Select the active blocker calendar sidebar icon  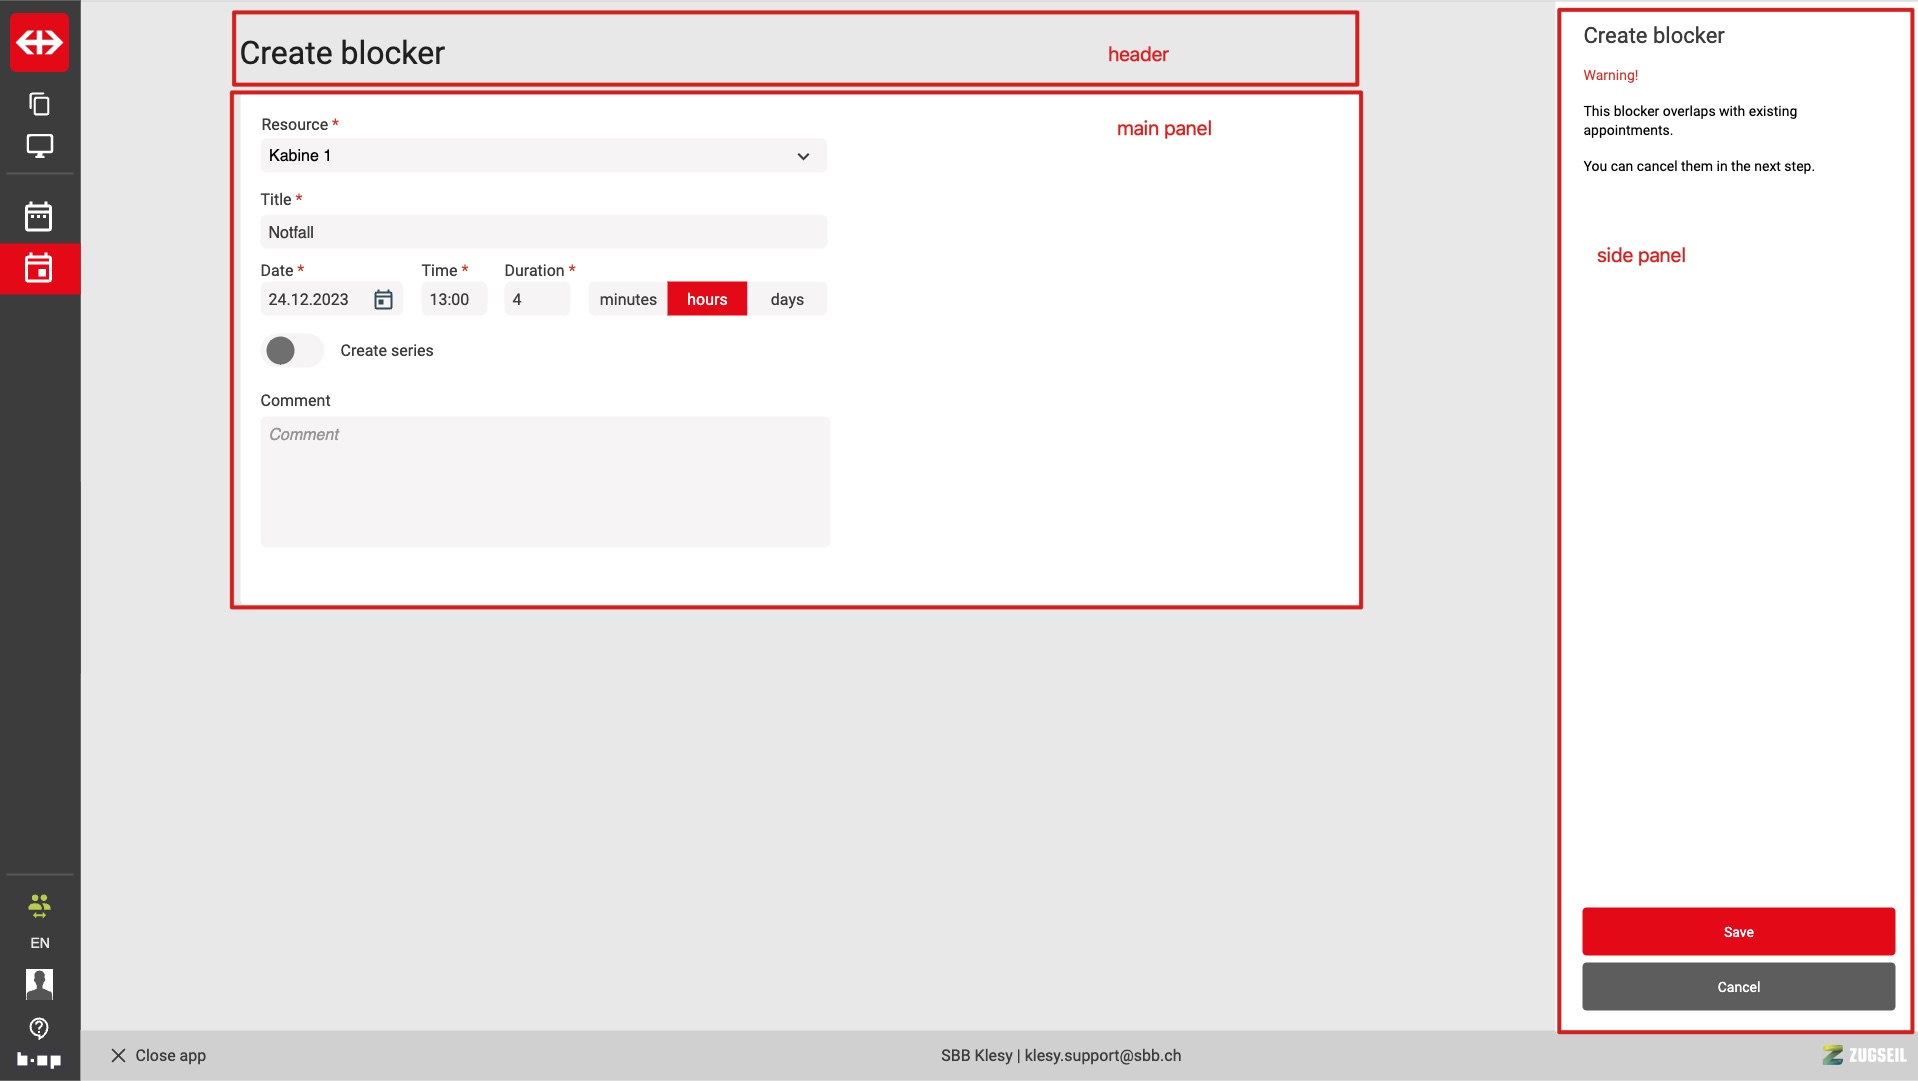(x=39, y=268)
